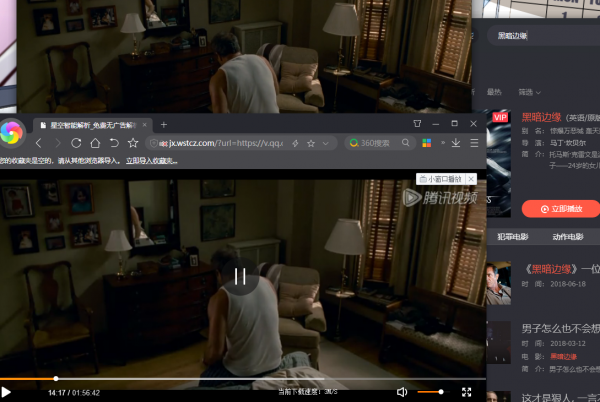The width and height of the screenshot is (600, 402).
Task: Open the colorful apps grid extension icon
Action: 427,143
